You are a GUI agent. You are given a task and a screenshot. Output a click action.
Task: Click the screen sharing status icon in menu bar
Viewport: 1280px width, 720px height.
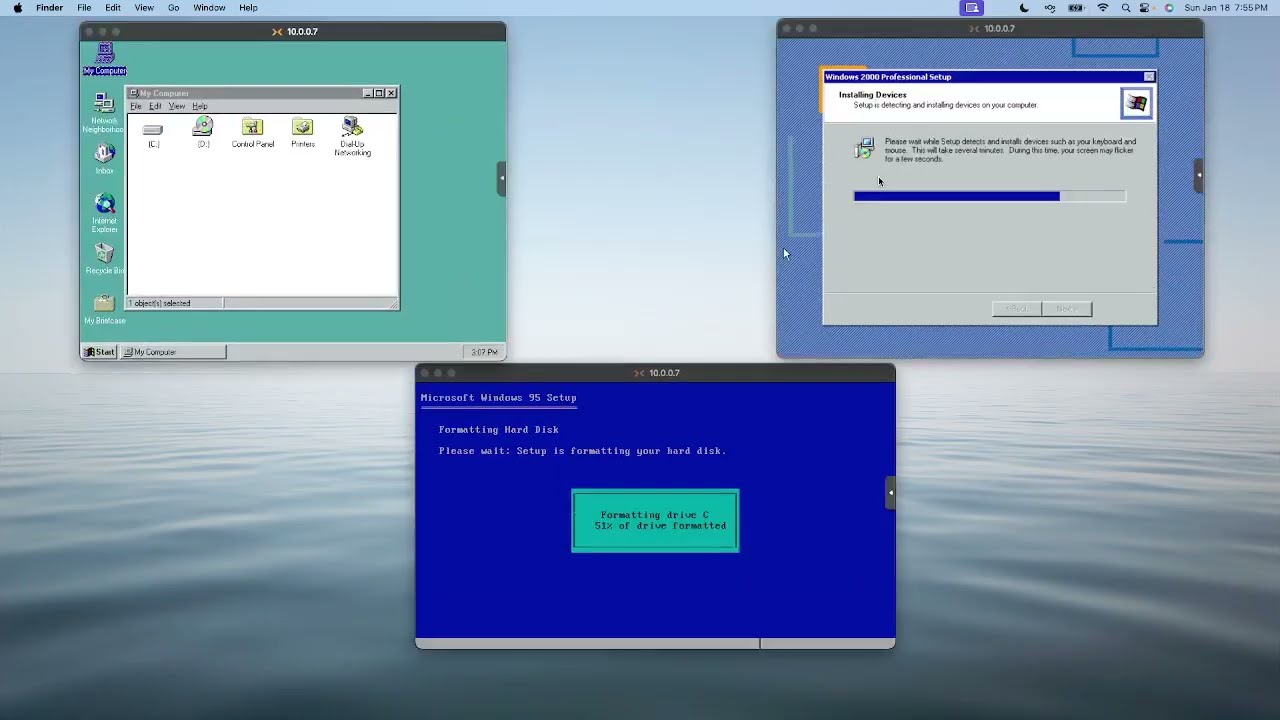(972, 8)
